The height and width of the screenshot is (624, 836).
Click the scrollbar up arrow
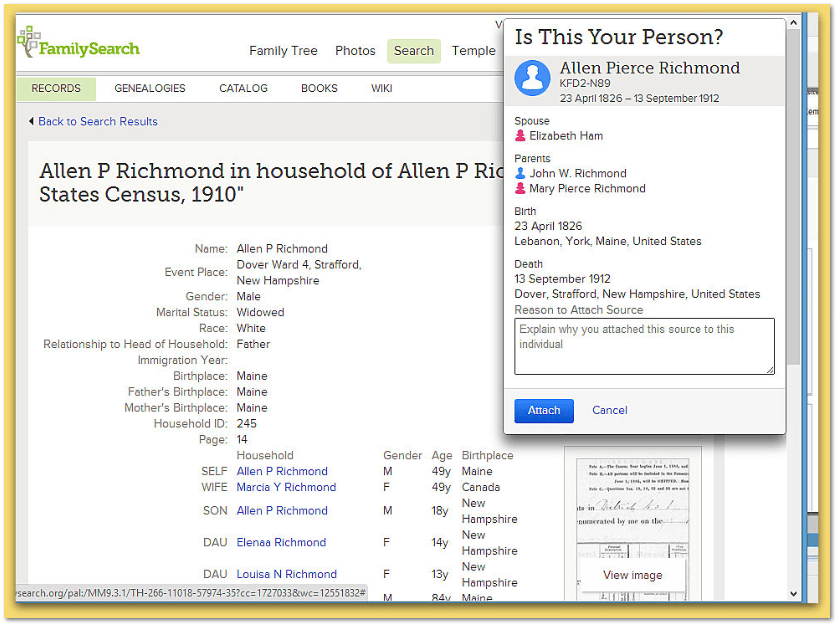pos(793,23)
